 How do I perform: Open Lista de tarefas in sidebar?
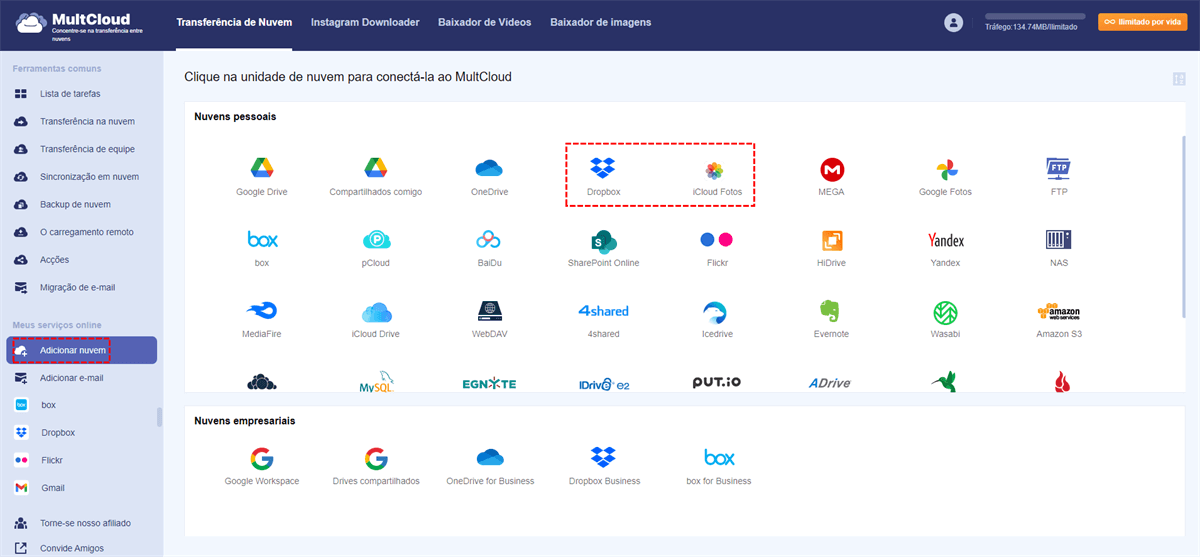[70, 94]
